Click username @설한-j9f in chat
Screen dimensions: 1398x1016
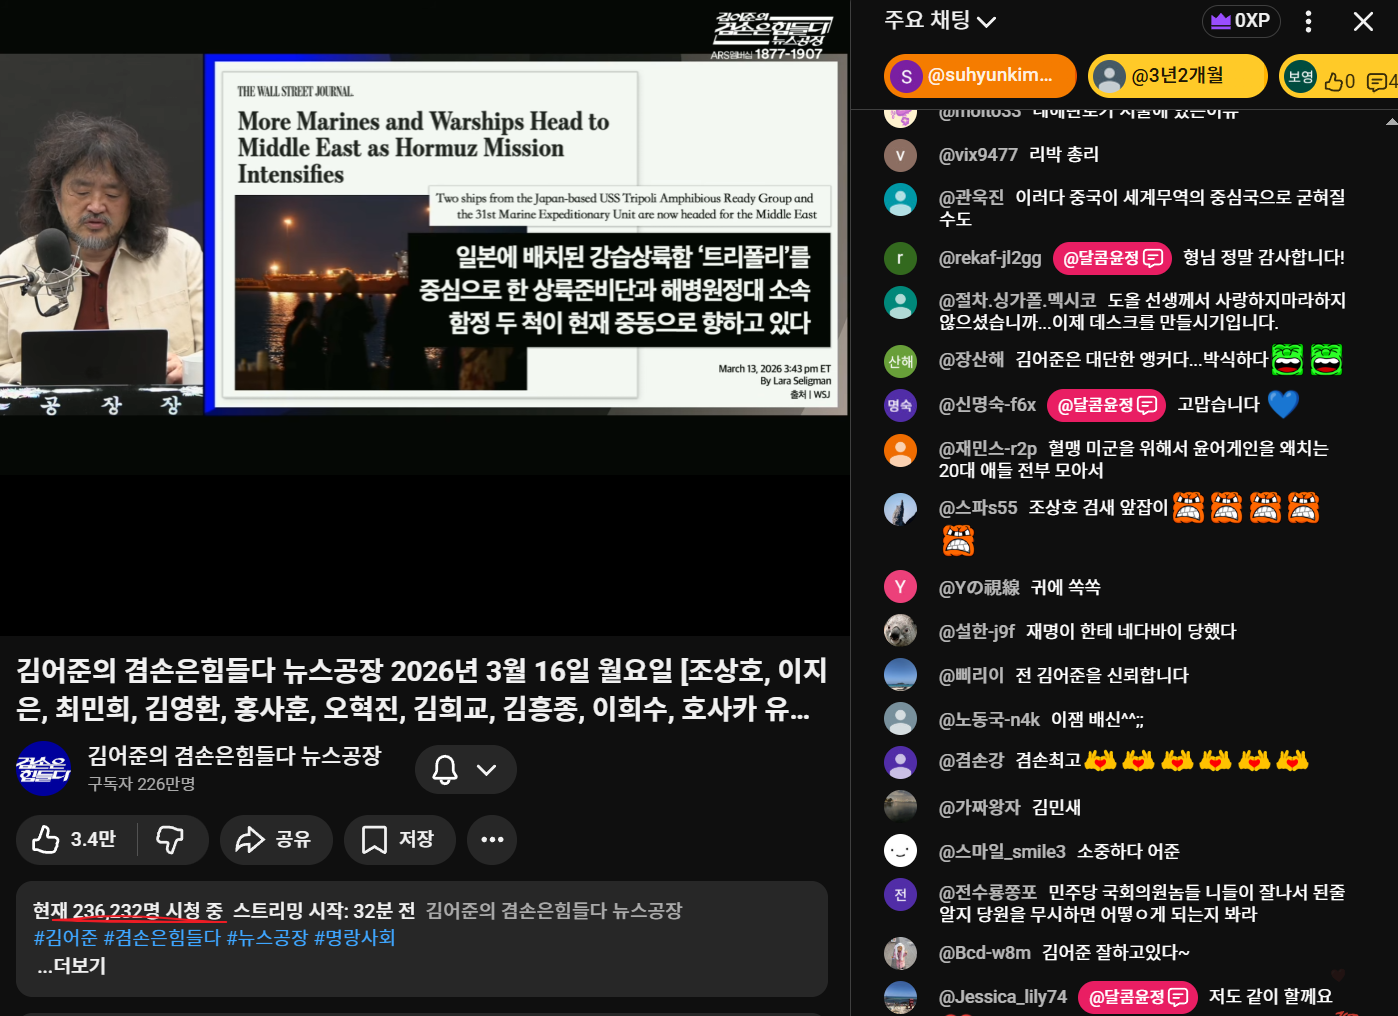977,632
